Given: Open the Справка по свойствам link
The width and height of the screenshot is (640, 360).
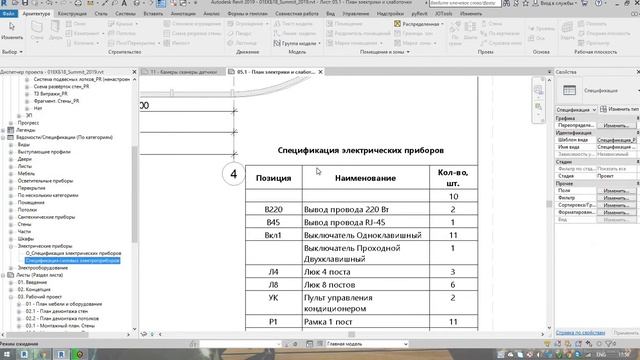Looking at the screenshot, I should tap(580, 333).
